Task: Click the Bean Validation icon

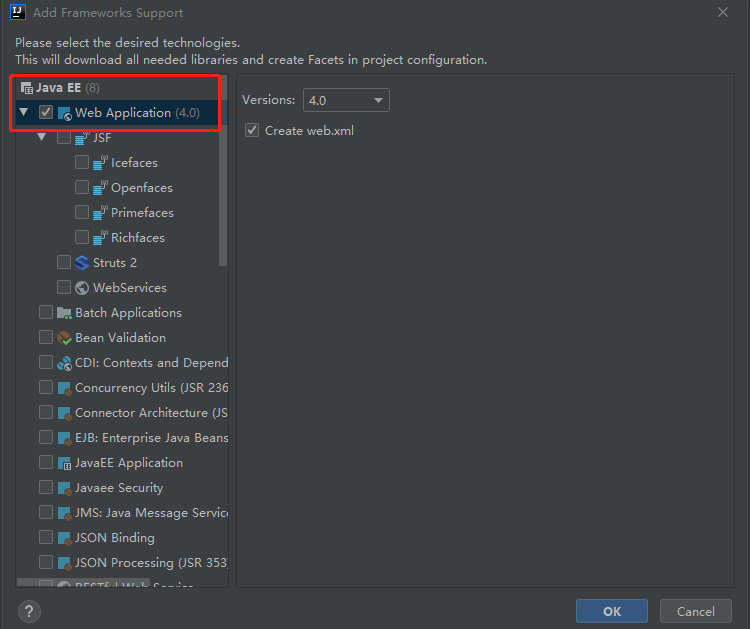Action: [64, 338]
